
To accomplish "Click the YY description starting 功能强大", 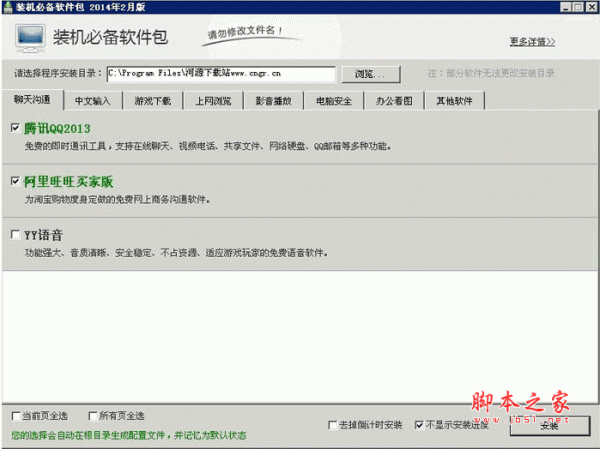I will 176,253.
